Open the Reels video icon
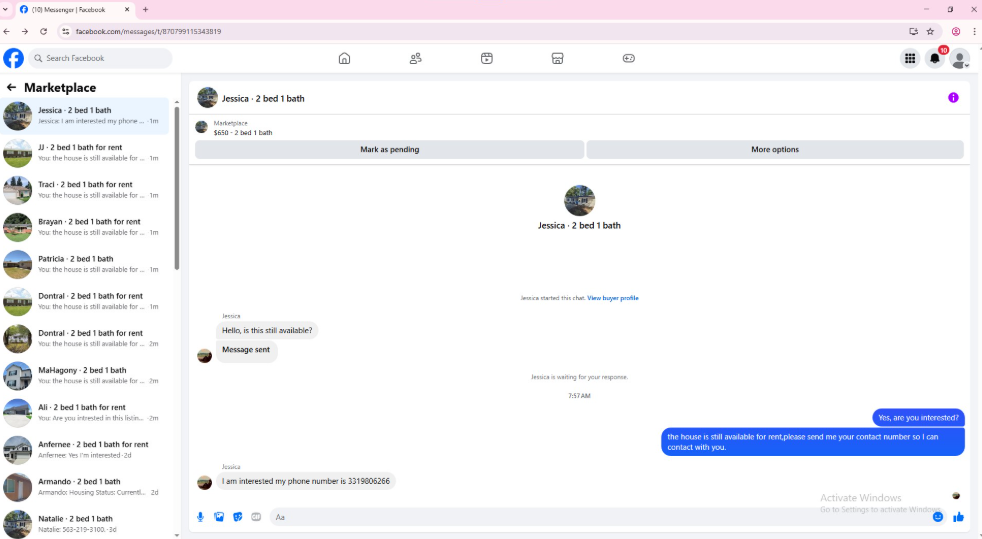Viewport: 982px width, 539px height. click(487, 58)
